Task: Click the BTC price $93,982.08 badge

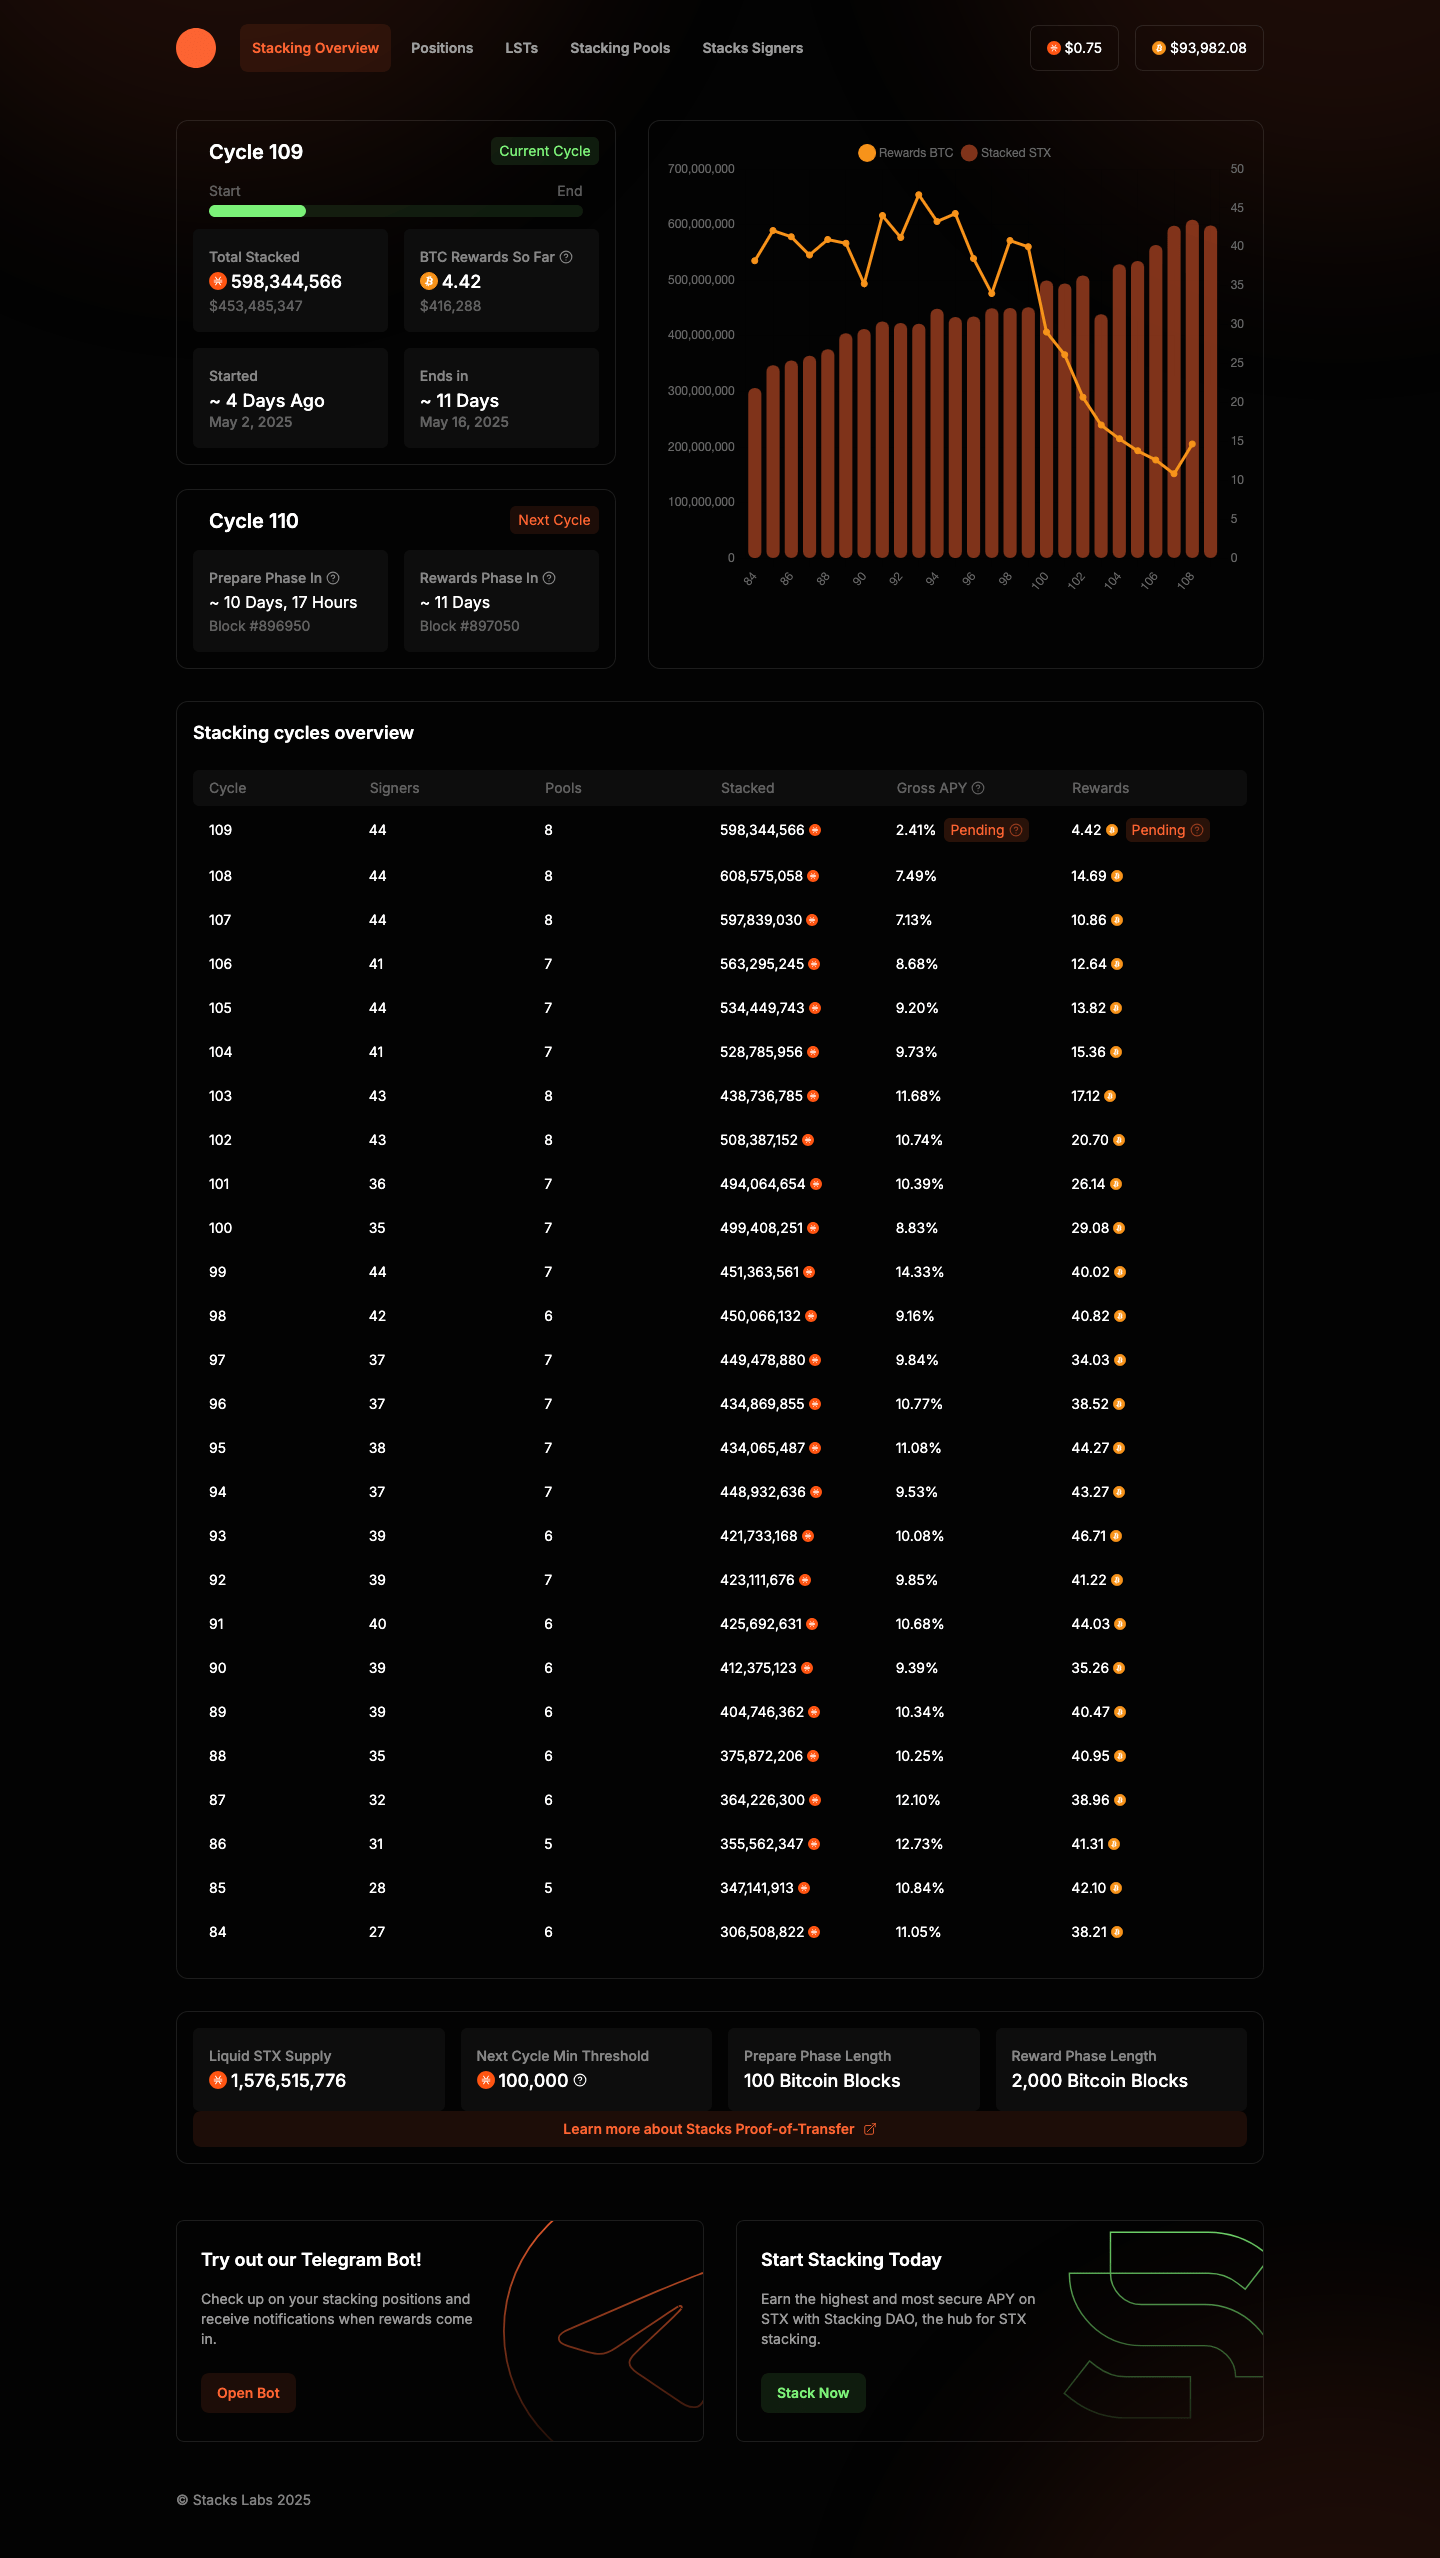Action: [1198, 48]
